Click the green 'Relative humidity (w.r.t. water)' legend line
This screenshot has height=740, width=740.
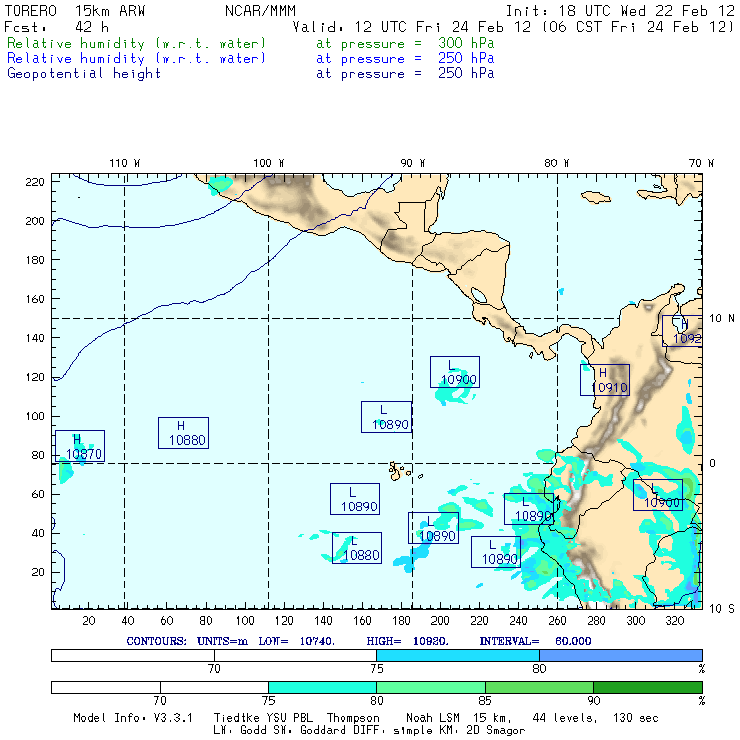(136, 43)
